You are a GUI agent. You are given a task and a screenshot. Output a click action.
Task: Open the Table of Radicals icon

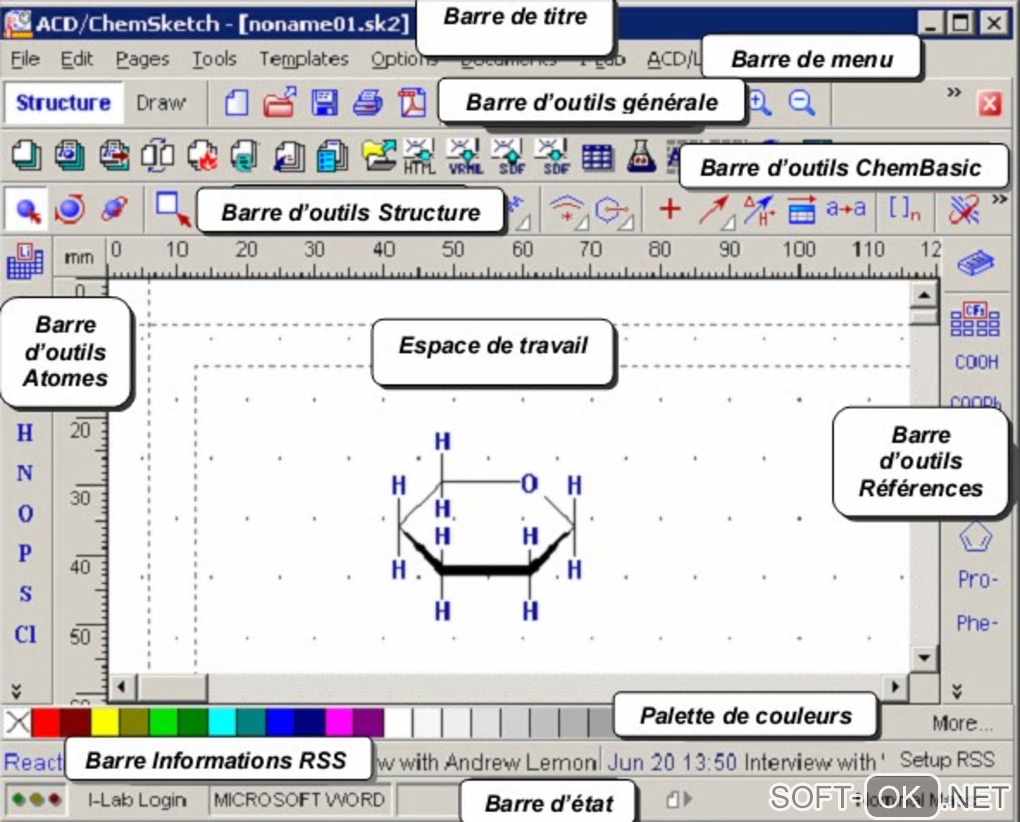tap(974, 319)
